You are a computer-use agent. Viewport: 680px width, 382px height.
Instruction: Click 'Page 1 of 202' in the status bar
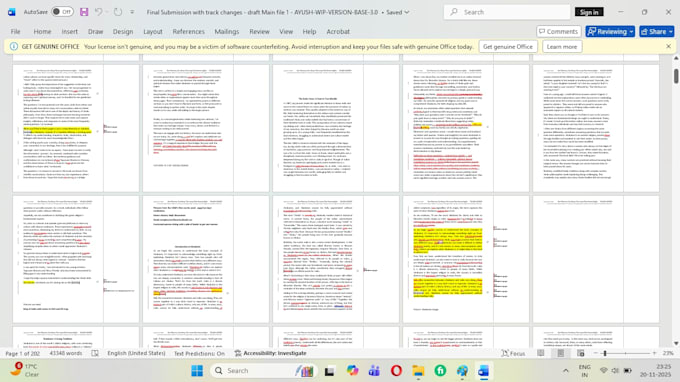[23, 353]
